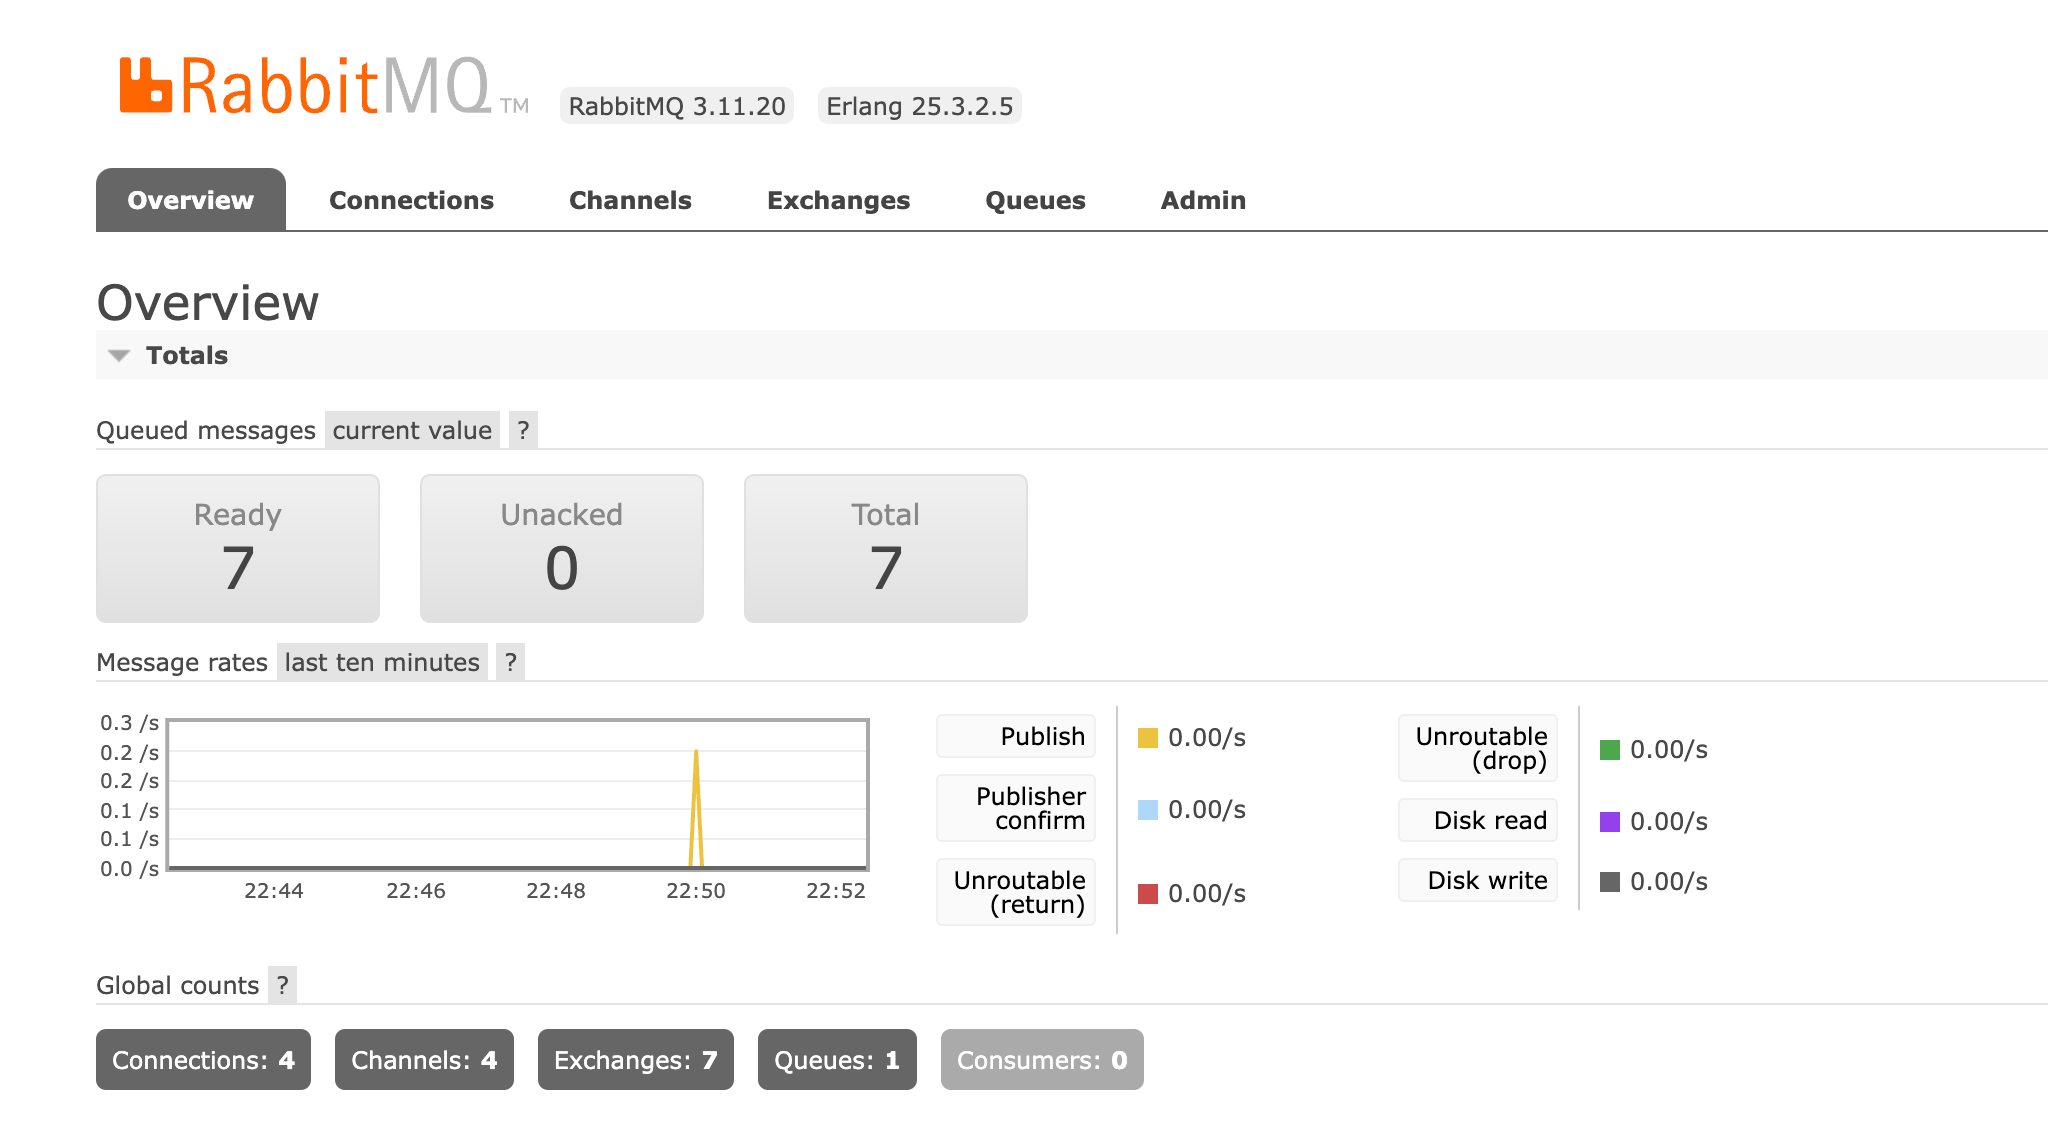The width and height of the screenshot is (2048, 1126).
Task: Click the yellow Publish rate legend marker
Action: click(1146, 736)
